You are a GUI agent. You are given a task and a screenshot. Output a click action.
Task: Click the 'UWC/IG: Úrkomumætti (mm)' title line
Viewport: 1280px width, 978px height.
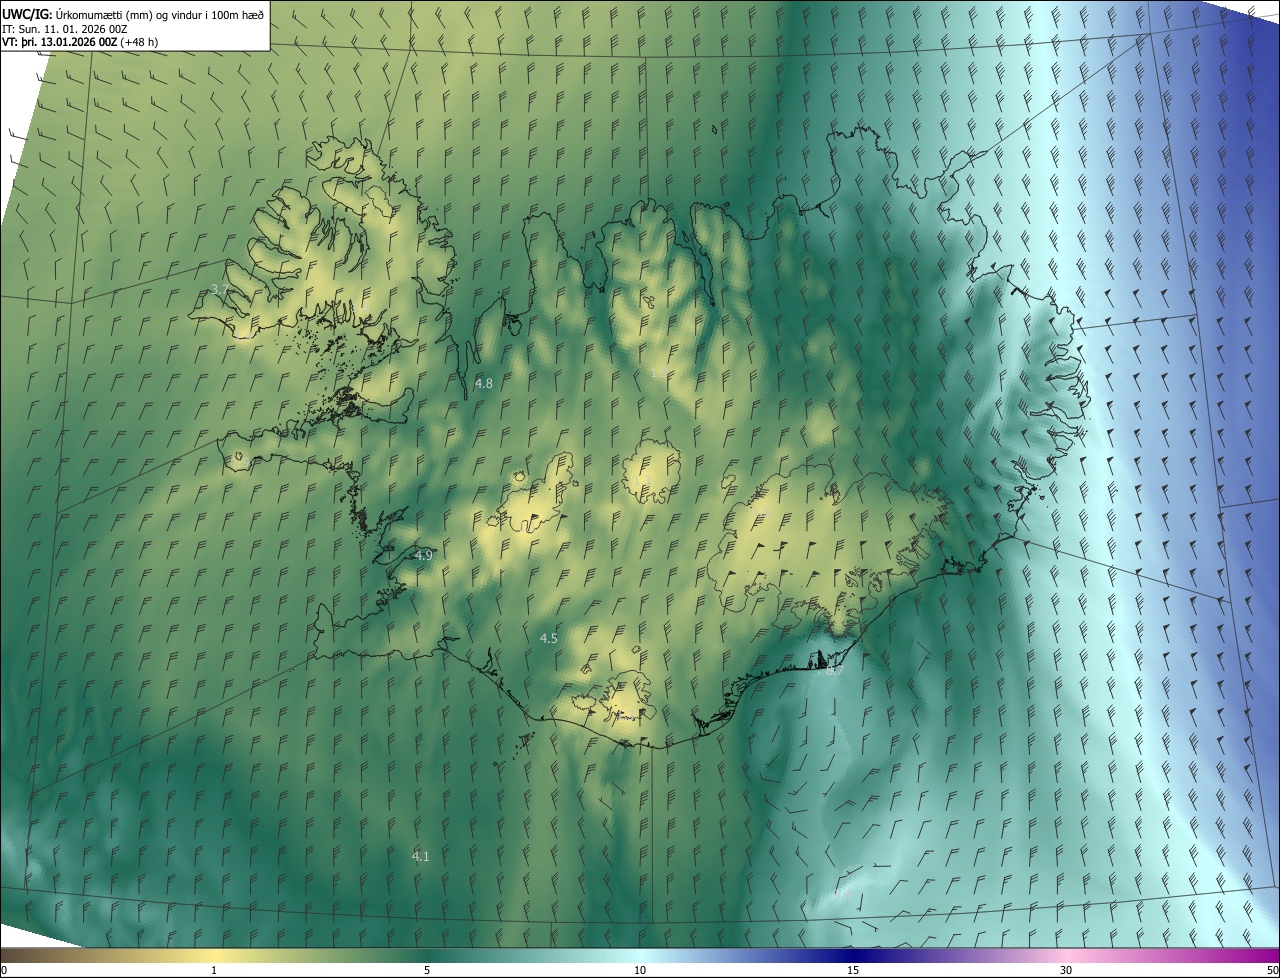pyautogui.click(x=133, y=13)
